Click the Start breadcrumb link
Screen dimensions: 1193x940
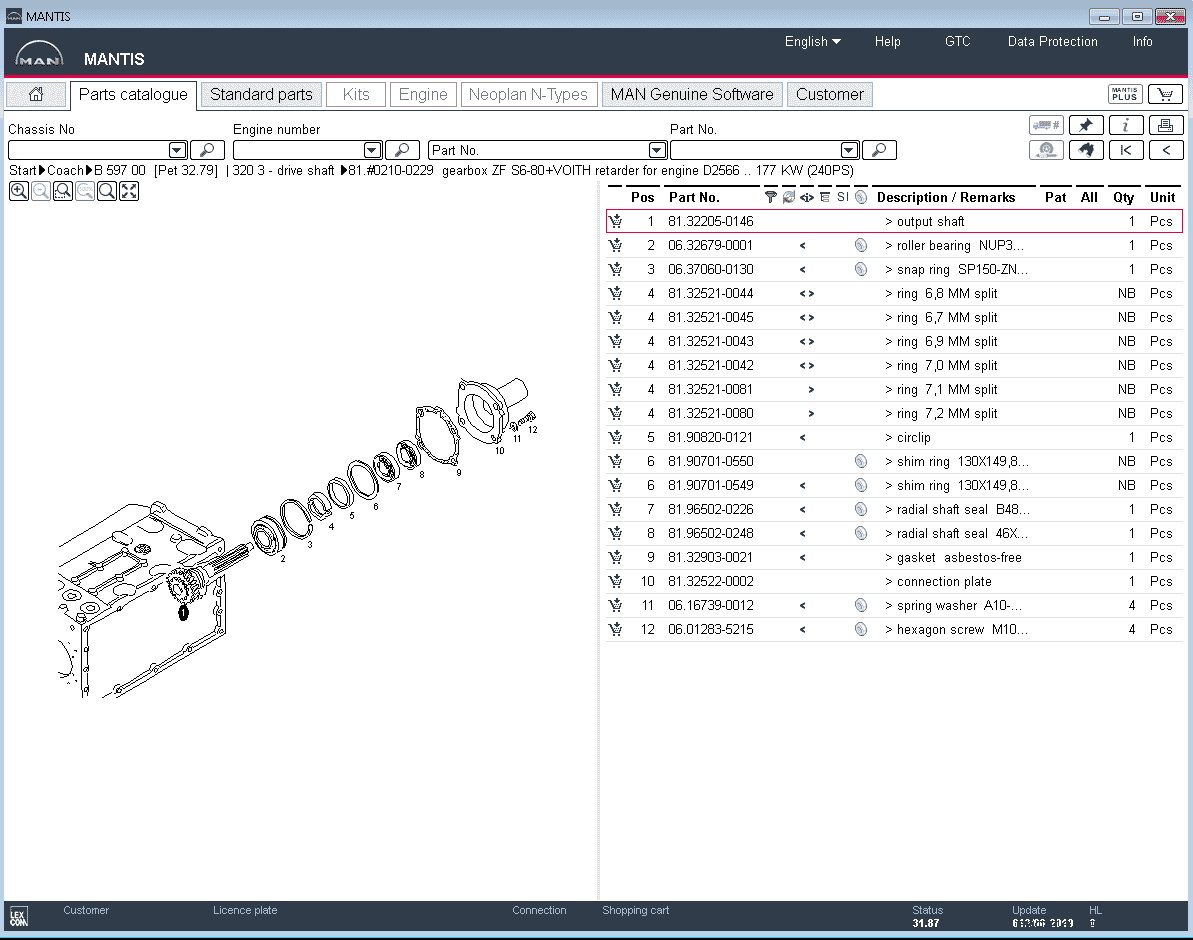23,170
